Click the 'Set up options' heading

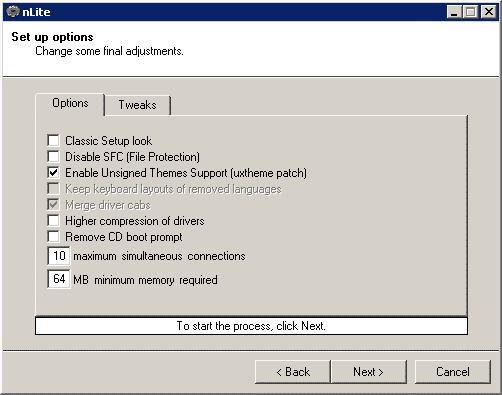(52, 37)
